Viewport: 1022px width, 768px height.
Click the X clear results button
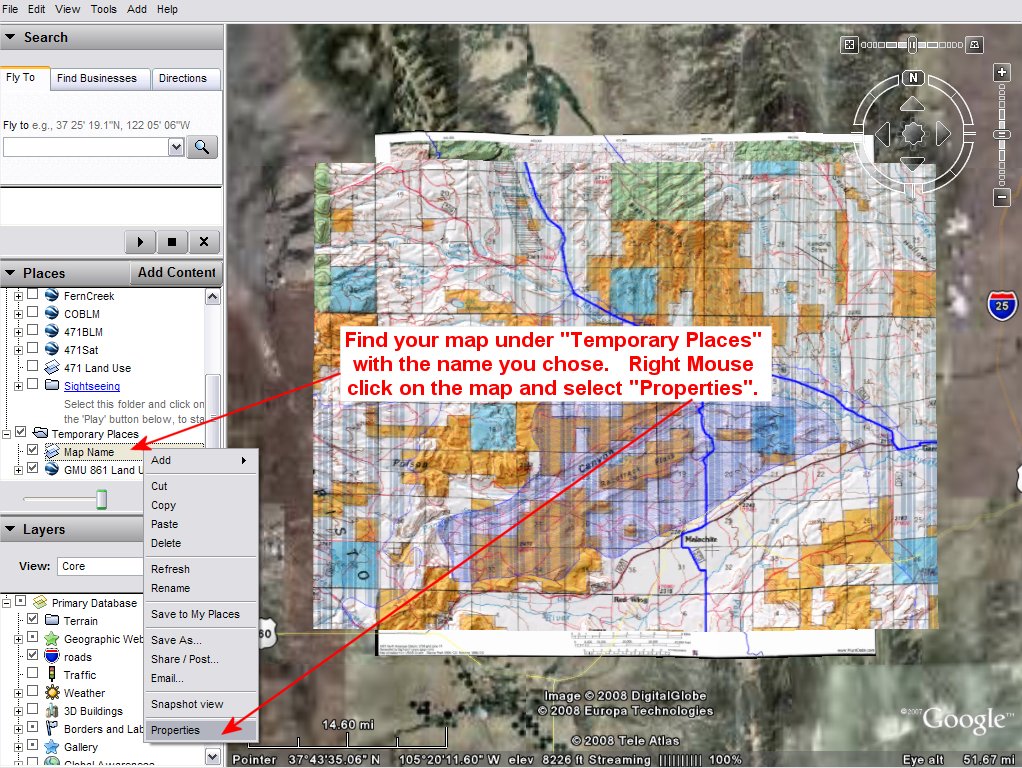pos(204,242)
